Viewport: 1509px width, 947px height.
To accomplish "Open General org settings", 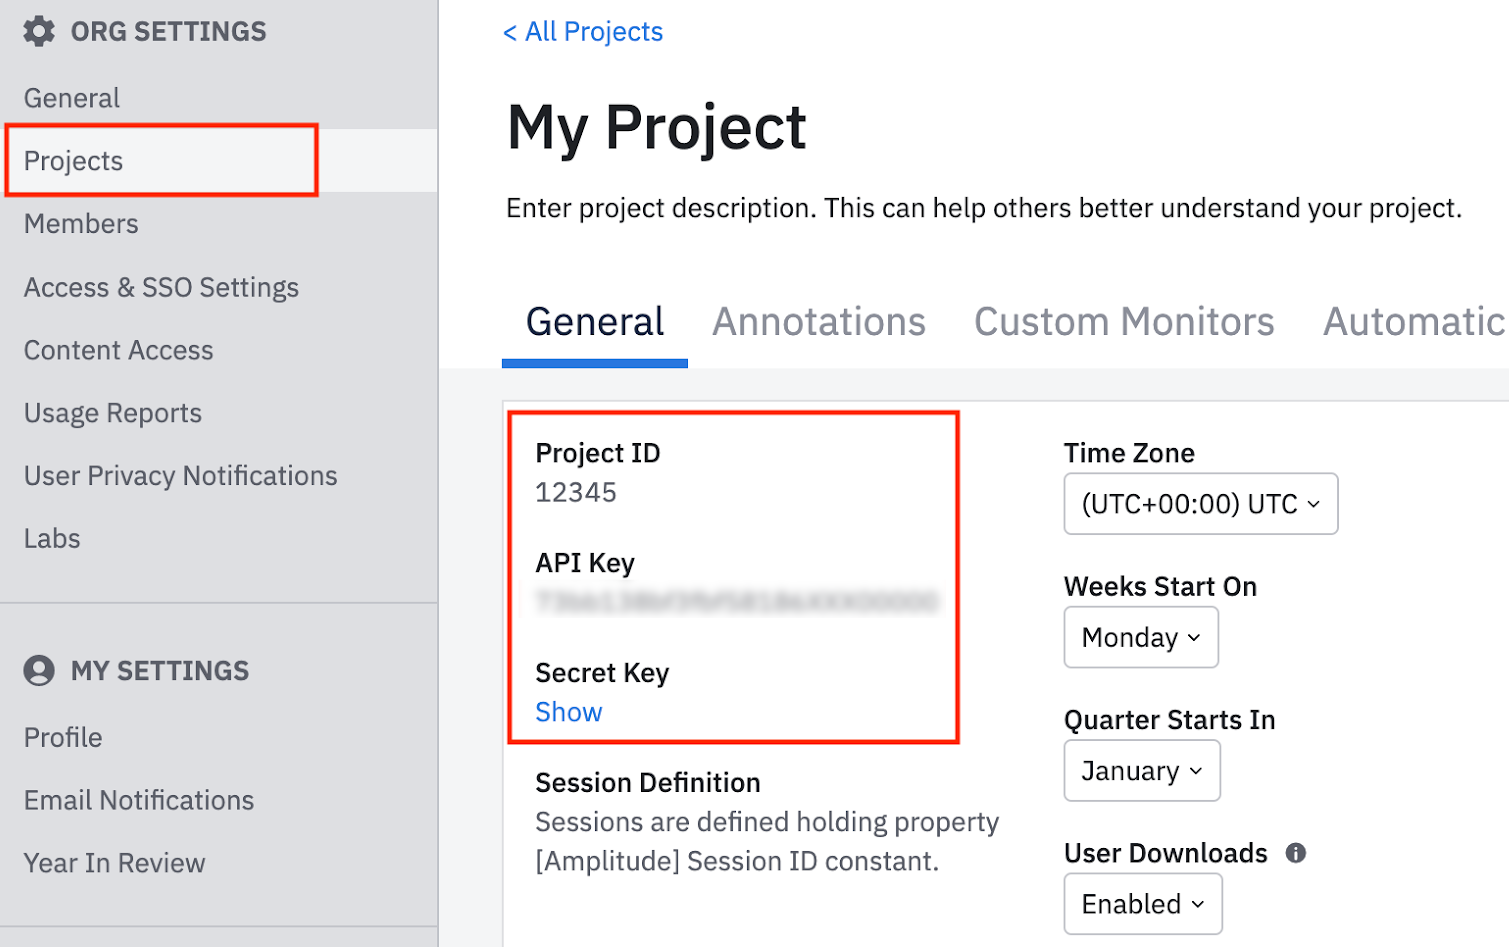I will click(x=72, y=98).
